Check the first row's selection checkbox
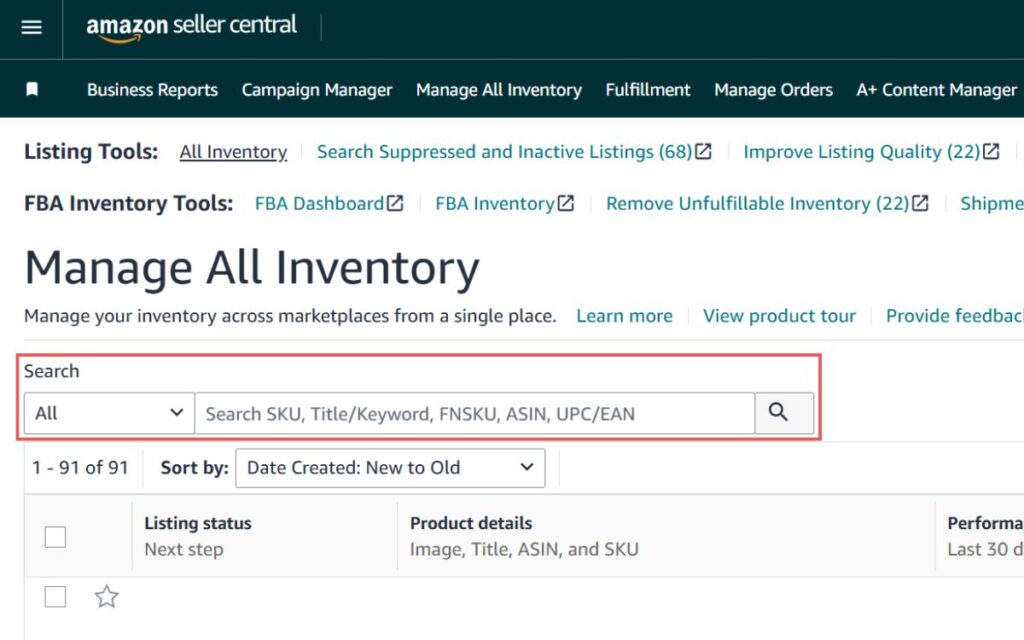The width and height of the screenshot is (1024, 640). [x=55, y=597]
